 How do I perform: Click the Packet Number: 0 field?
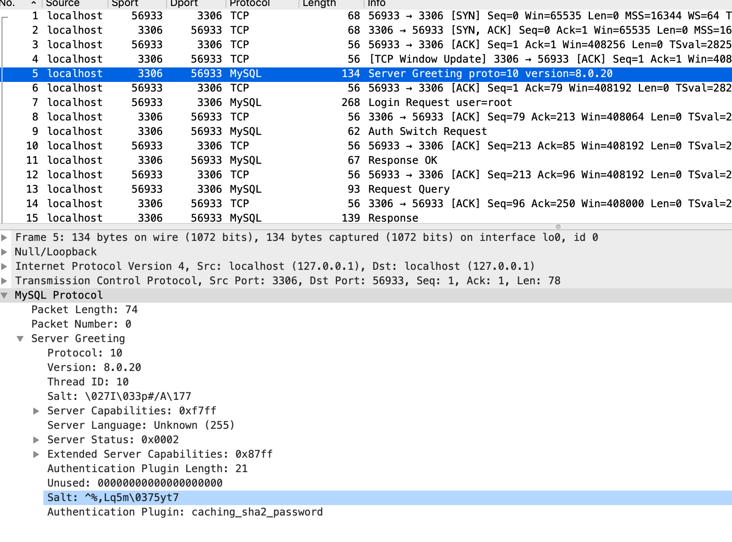pos(81,324)
